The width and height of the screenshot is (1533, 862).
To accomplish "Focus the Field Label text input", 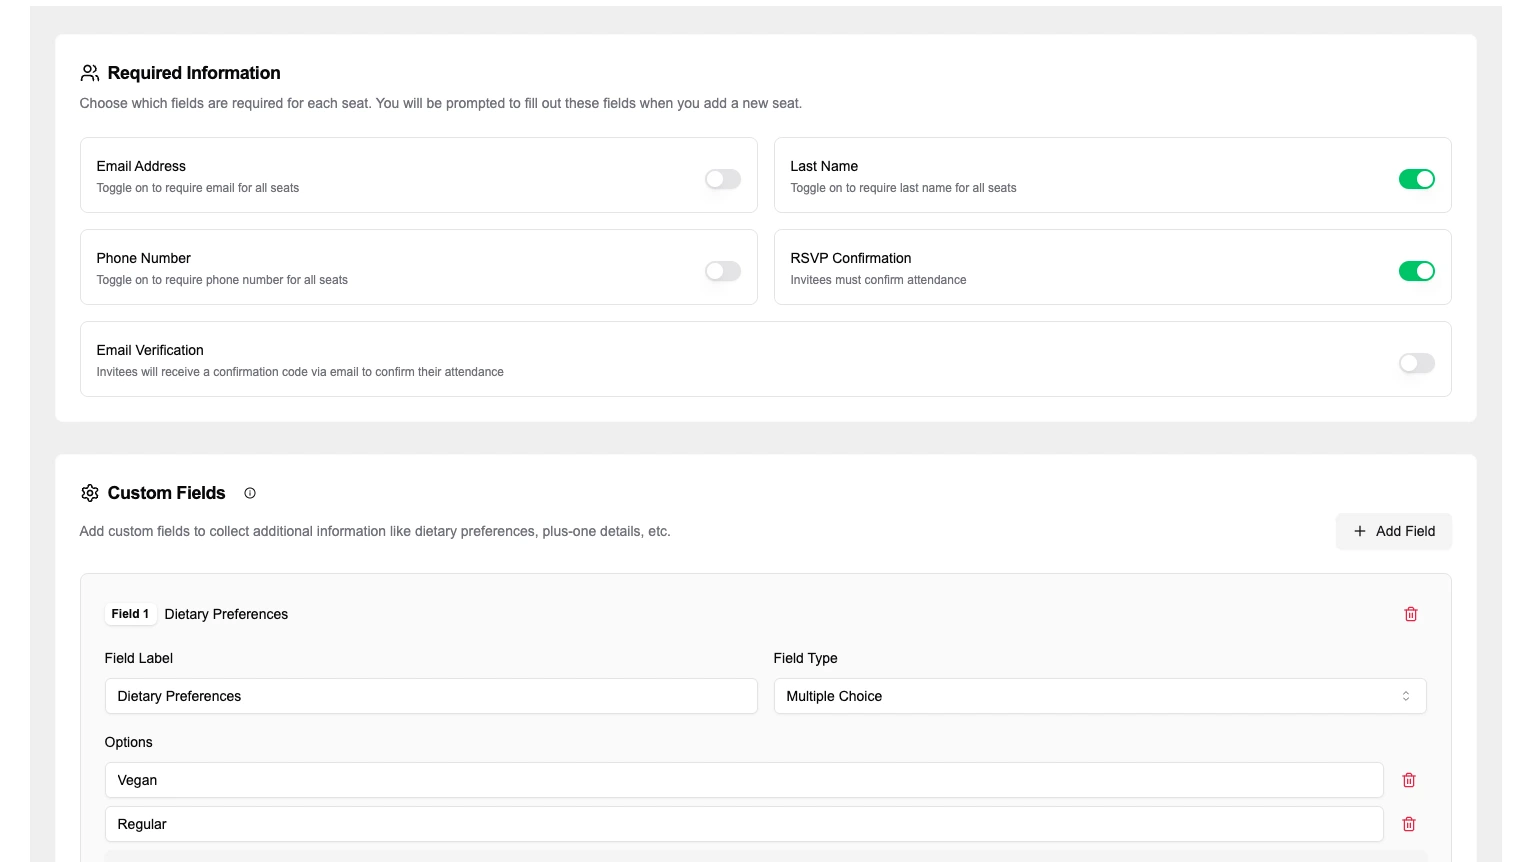I will click(x=430, y=696).
